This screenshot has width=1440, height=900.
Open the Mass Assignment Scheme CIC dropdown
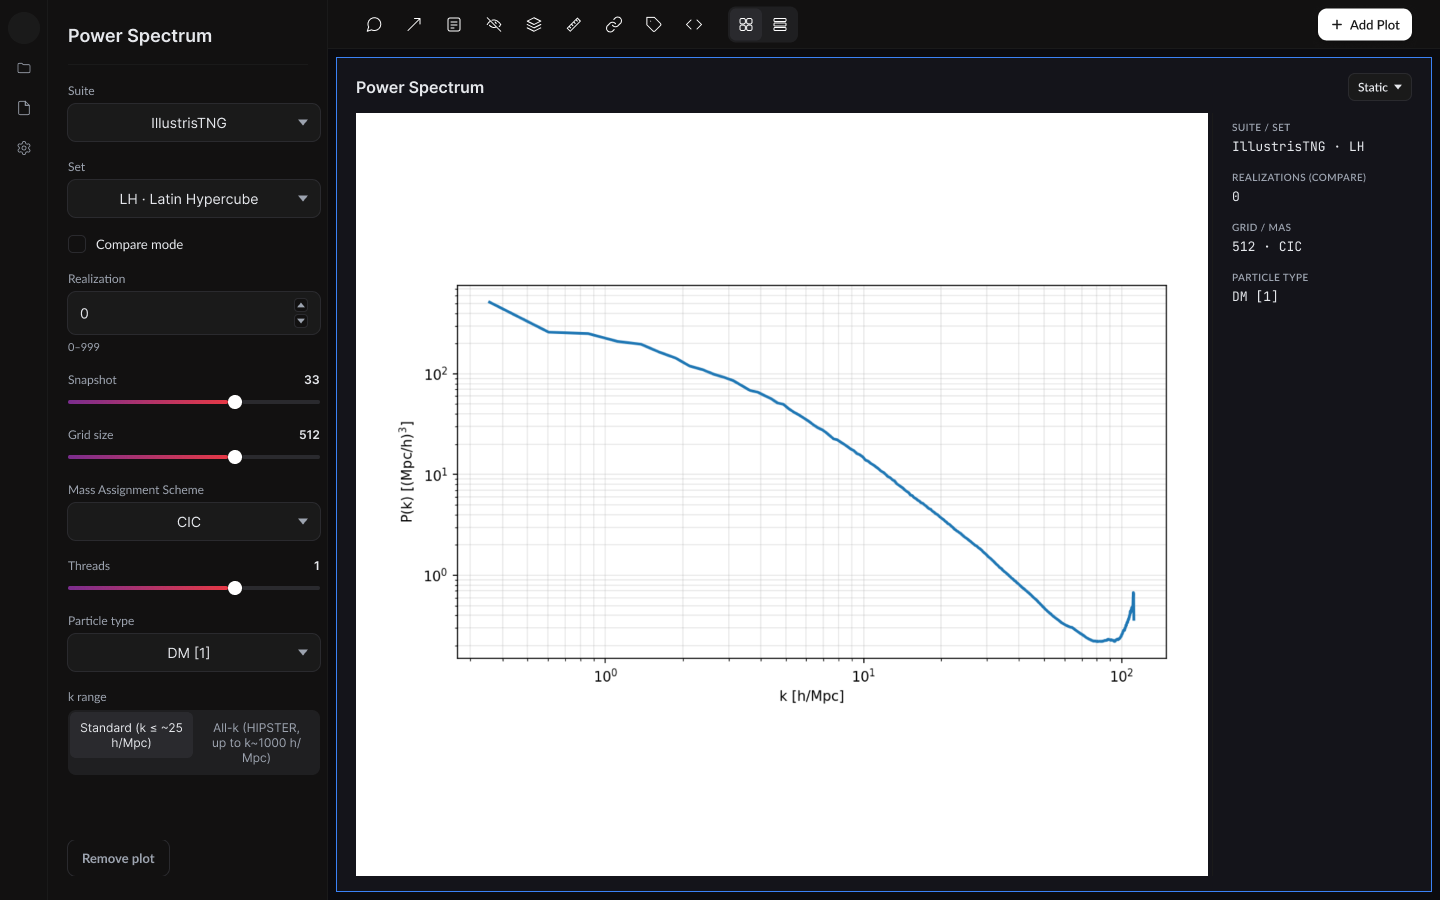[x=194, y=522]
